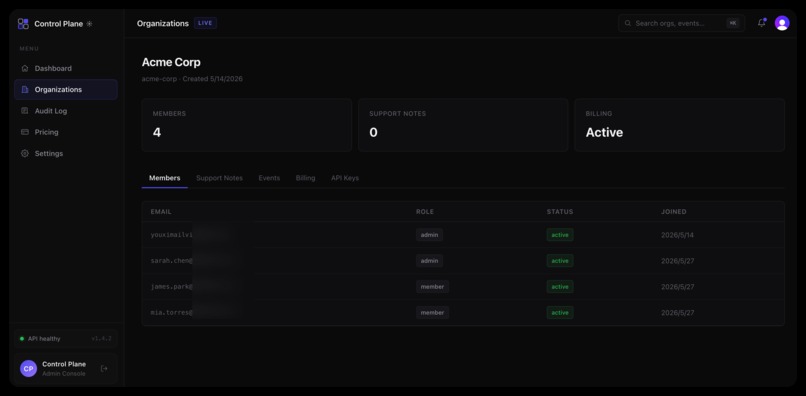
Task: Click the member role badge for mia.torres
Action: click(x=432, y=312)
